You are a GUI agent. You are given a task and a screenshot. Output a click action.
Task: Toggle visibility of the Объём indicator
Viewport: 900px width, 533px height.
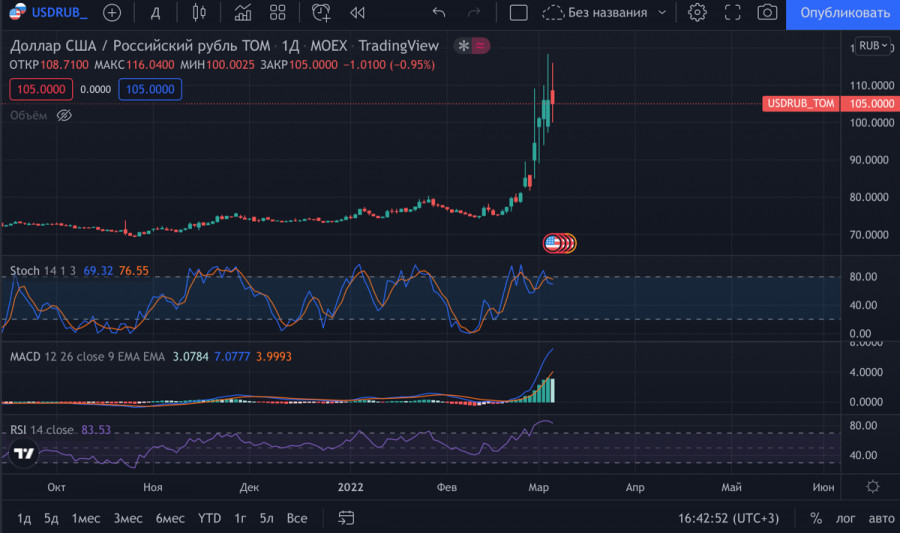coord(64,116)
